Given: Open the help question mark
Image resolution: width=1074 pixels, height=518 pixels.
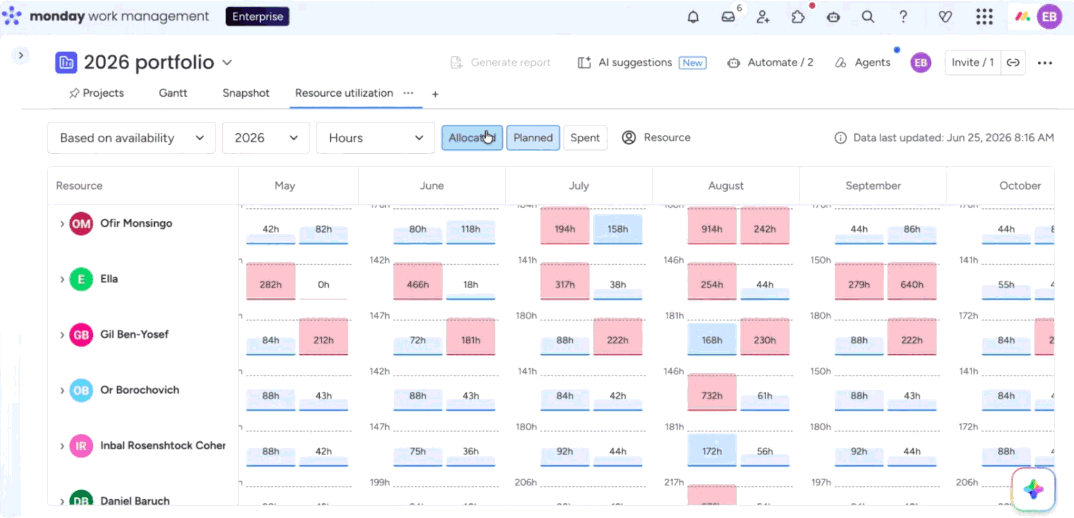Looking at the screenshot, I should pyautogui.click(x=903, y=17).
